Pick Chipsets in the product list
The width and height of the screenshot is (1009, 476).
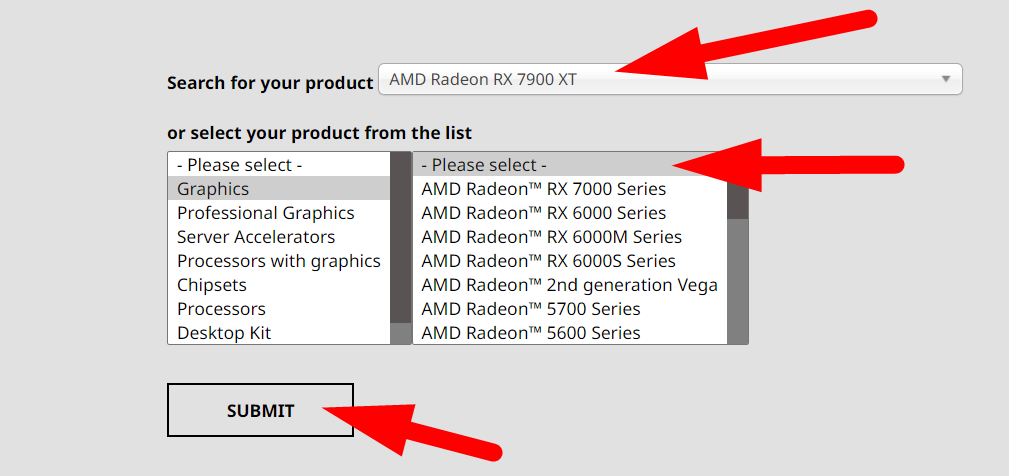[279, 285]
